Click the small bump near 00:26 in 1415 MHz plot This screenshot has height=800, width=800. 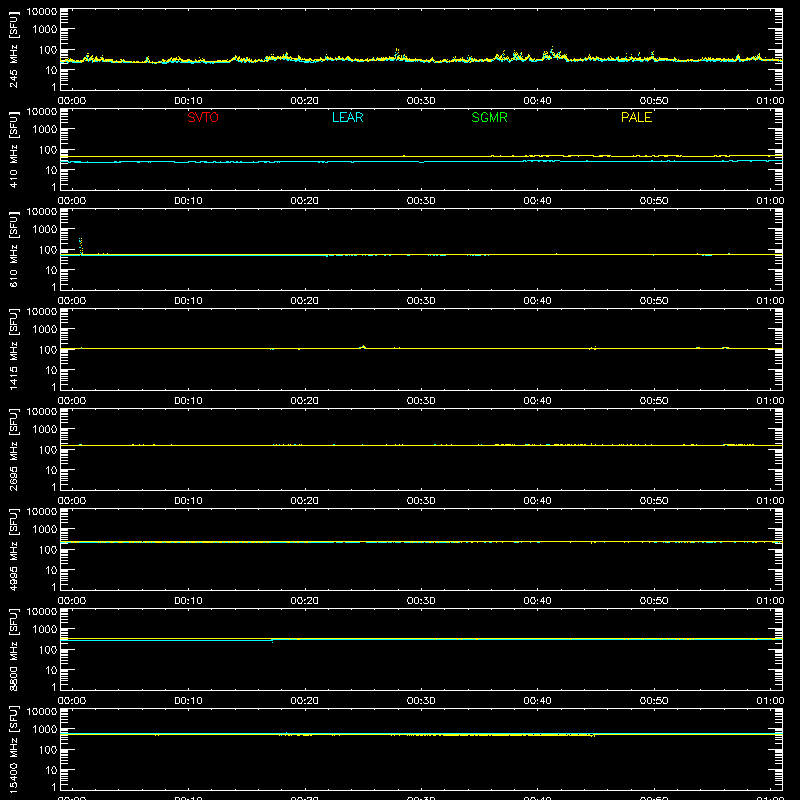(363, 347)
